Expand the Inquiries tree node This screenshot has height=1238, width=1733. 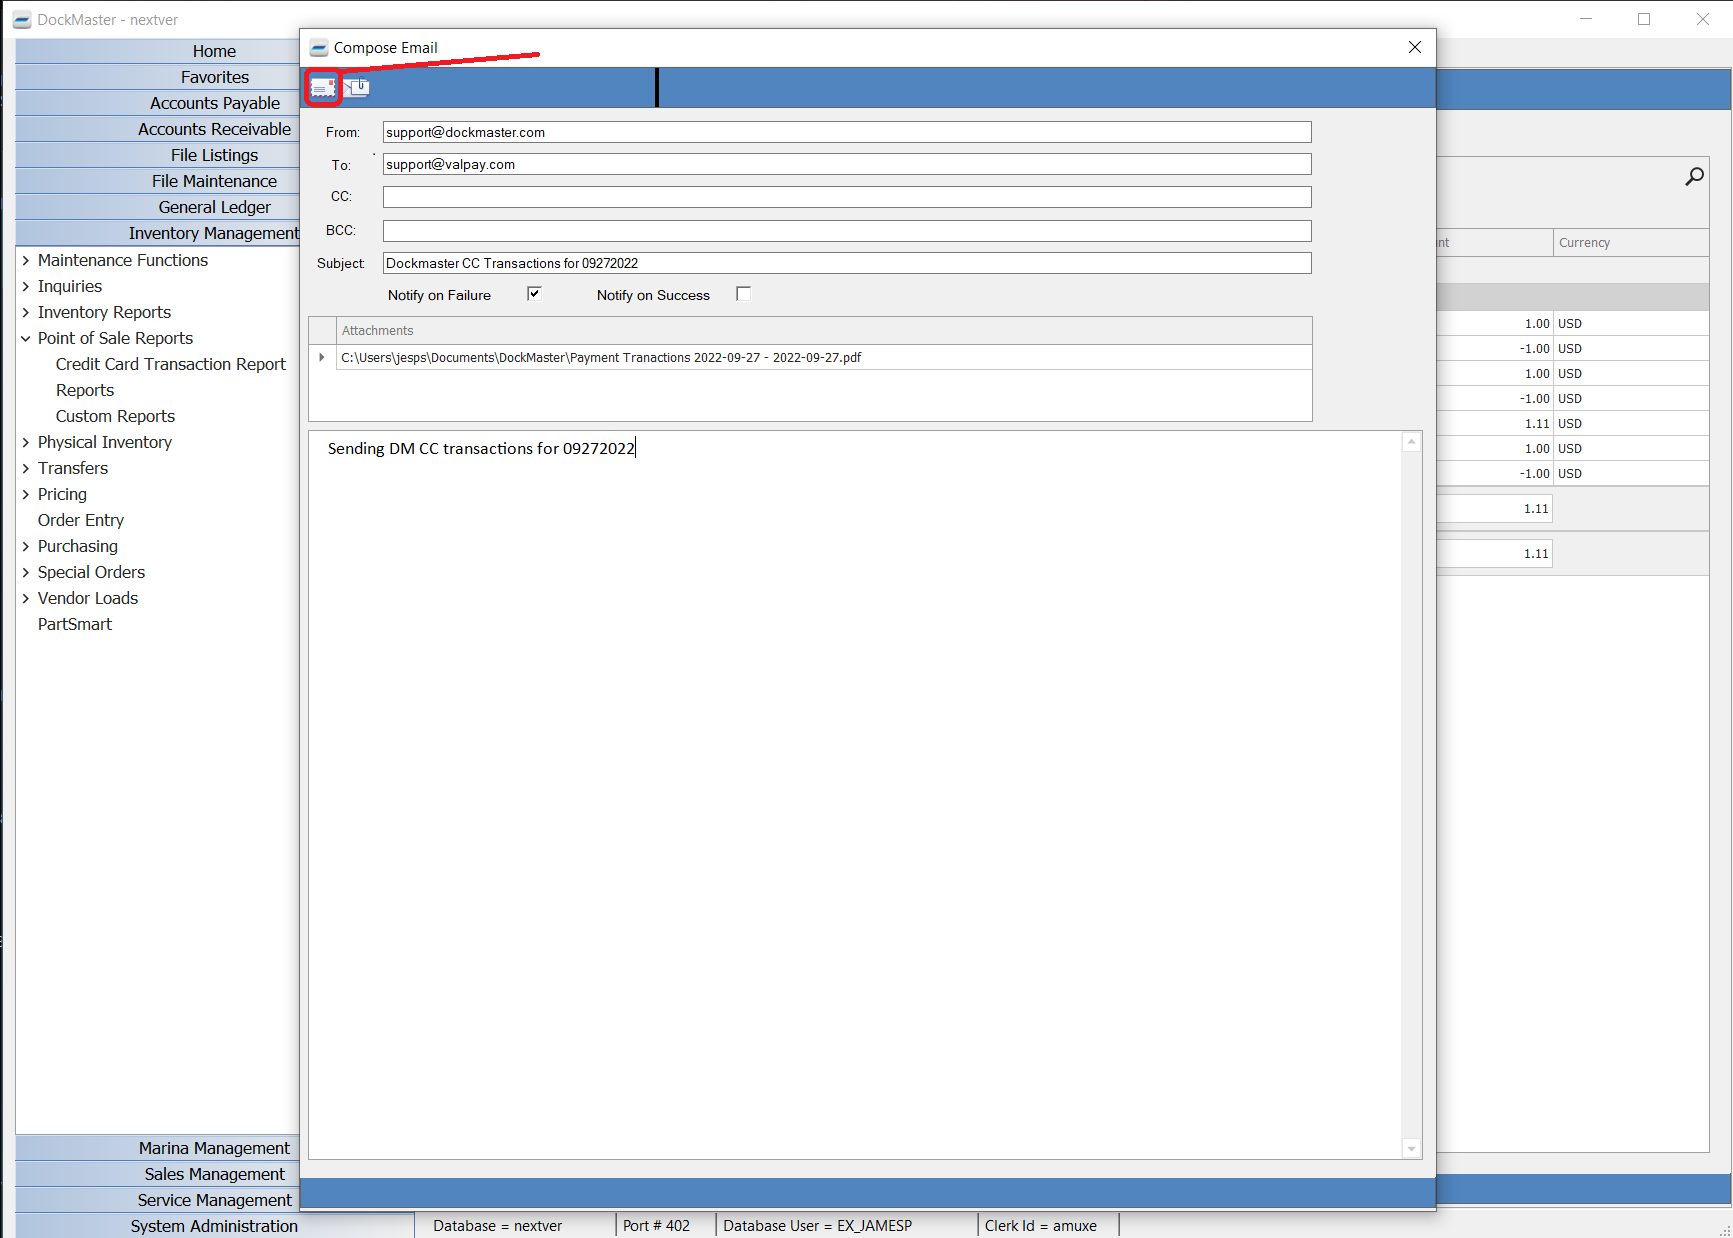point(26,286)
